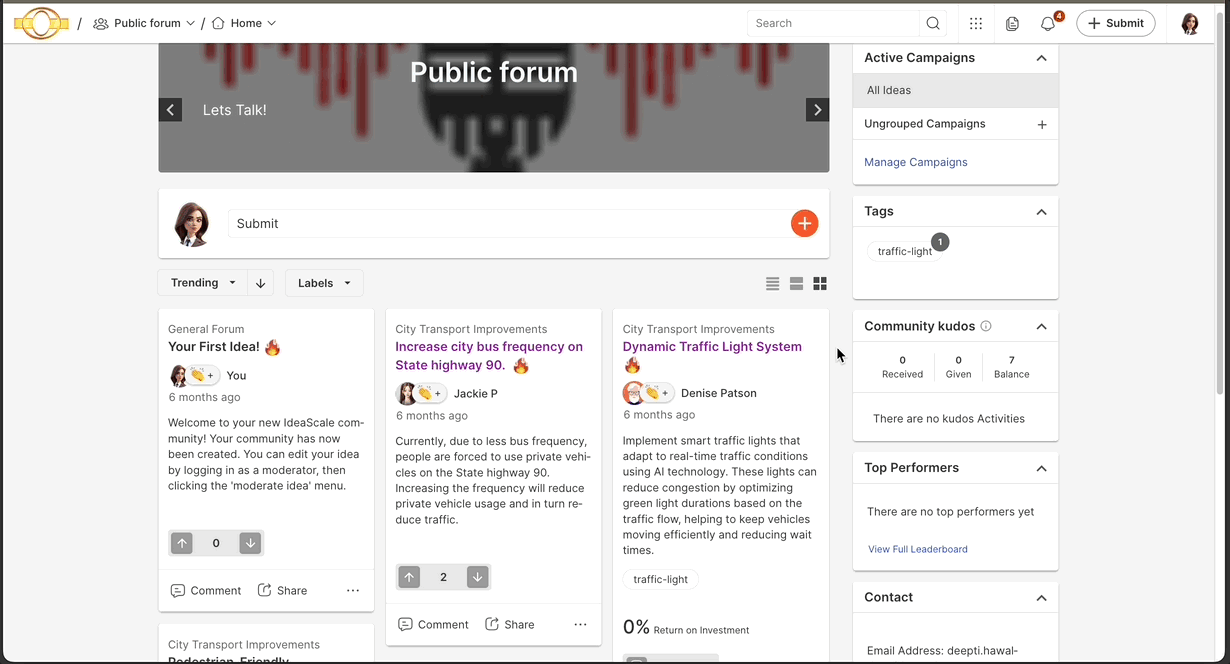1230x664 pixels.
Task: Give kudos on Your First Idea
Action: pyautogui.click(x=203, y=375)
